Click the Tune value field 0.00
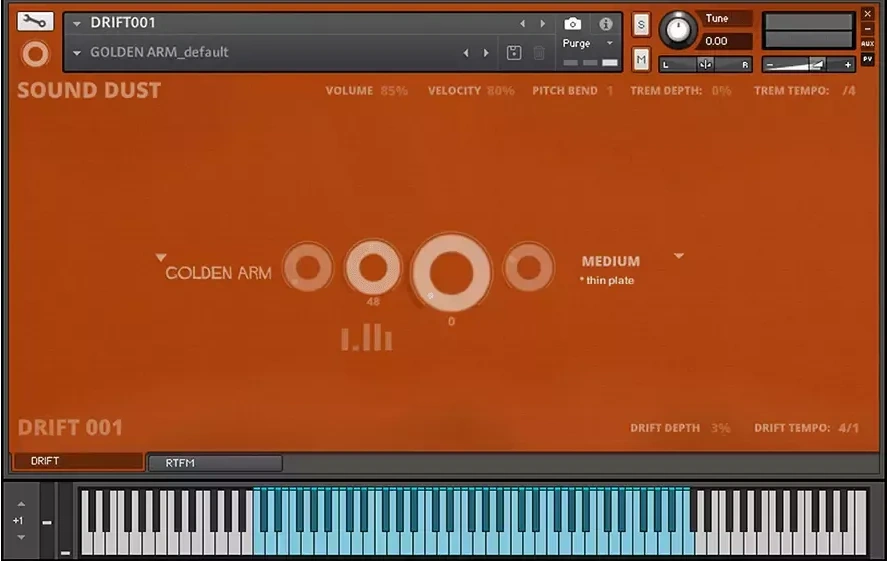888x561 pixels. 726,41
